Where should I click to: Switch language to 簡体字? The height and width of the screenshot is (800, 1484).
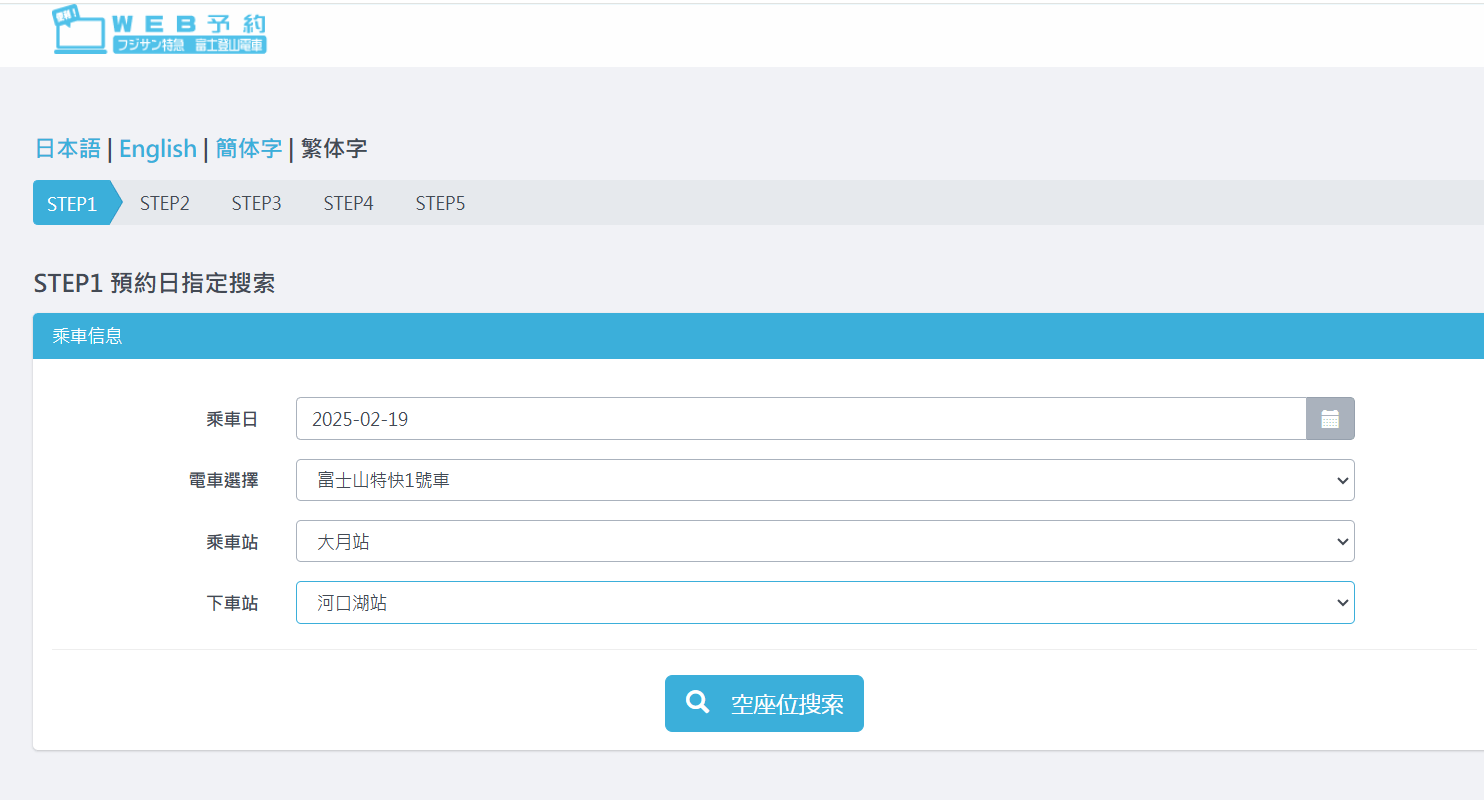point(248,149)
